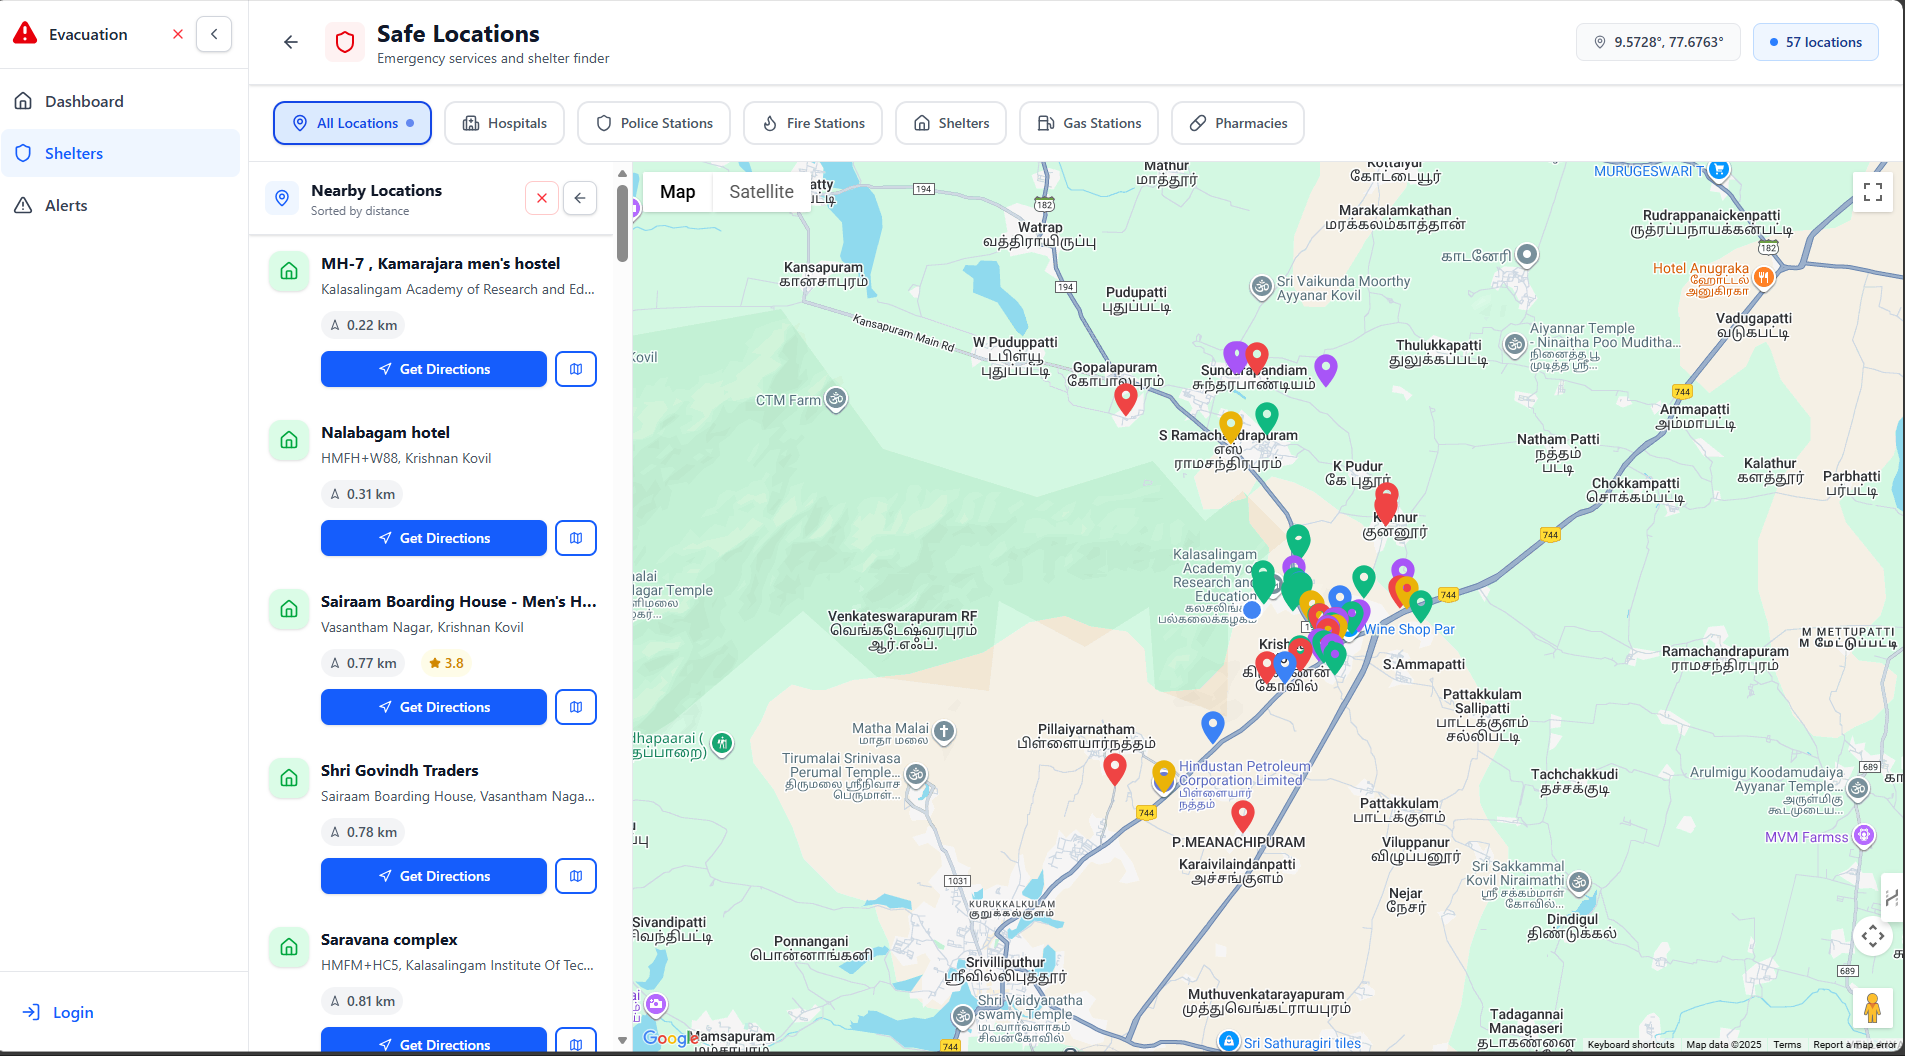1905x1056 pixels.
Task: Click the Nalabagam hotel shelter icon
Action: [289, 441]
